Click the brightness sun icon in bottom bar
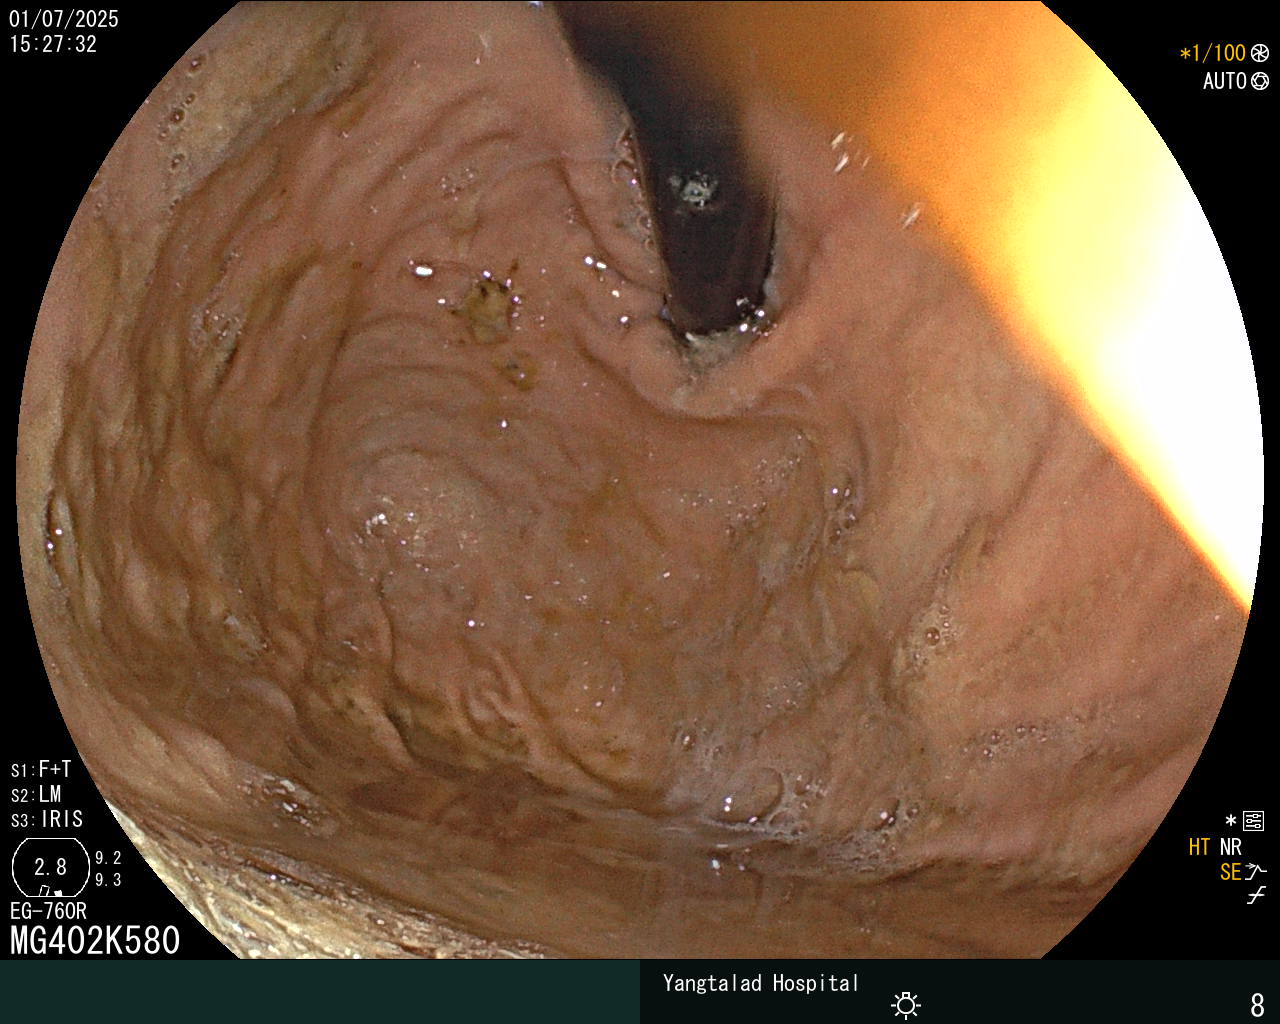Image resolution: width=1280 pixels, height=1024 pixels. pos(906,1005)
